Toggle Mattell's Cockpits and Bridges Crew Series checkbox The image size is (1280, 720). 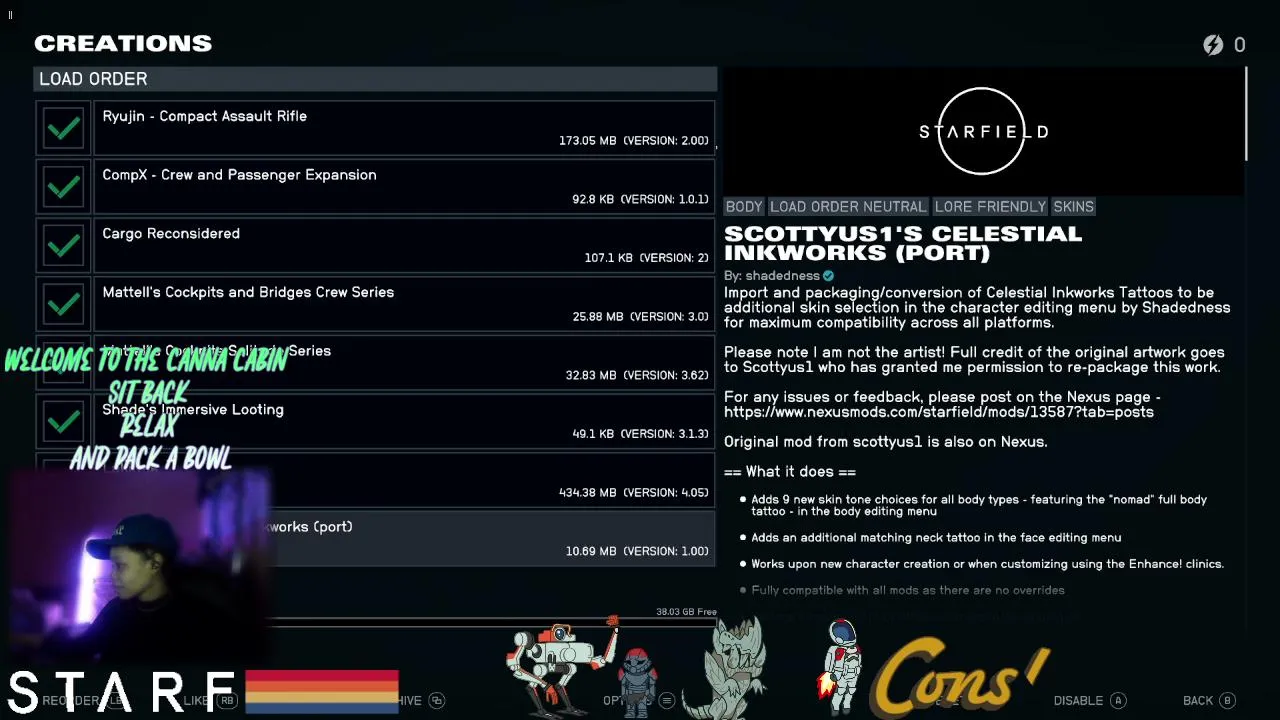64,304
